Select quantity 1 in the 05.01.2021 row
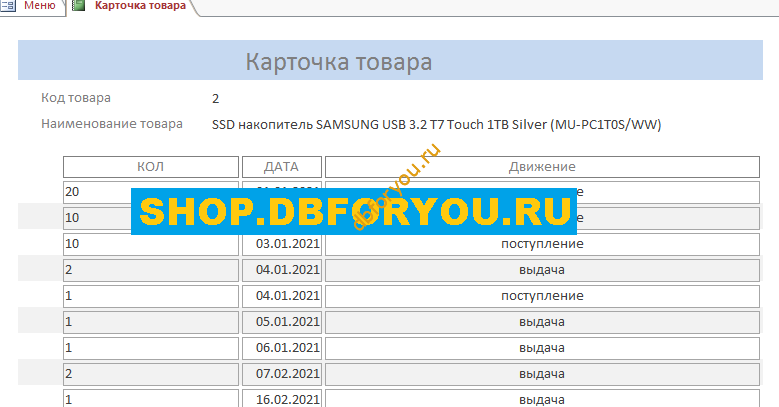 coord(151,322)
